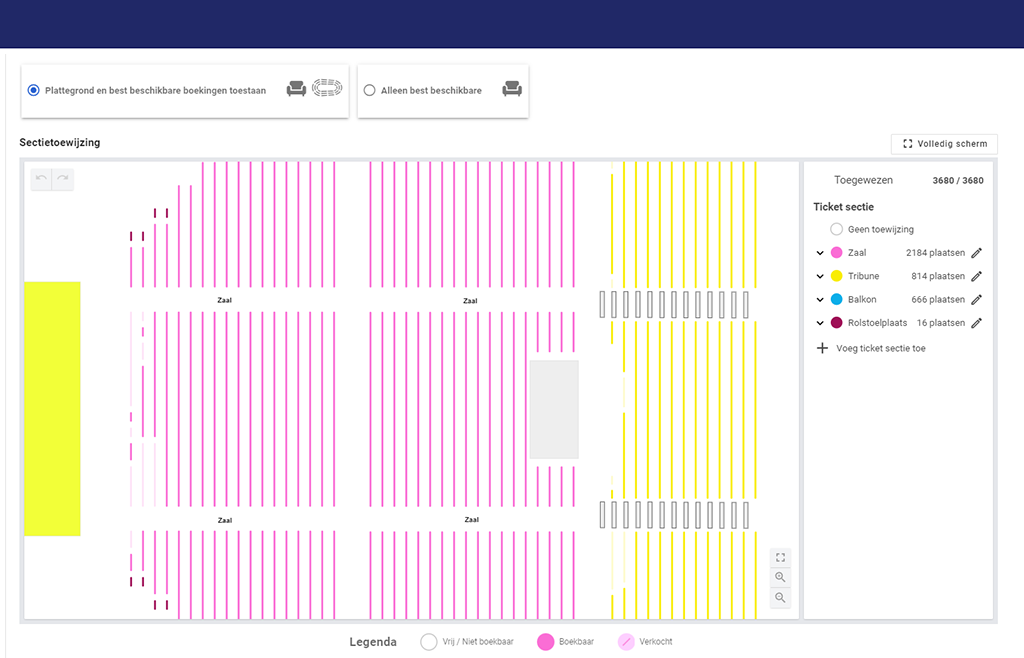Zoom in on the seating map

780,577
